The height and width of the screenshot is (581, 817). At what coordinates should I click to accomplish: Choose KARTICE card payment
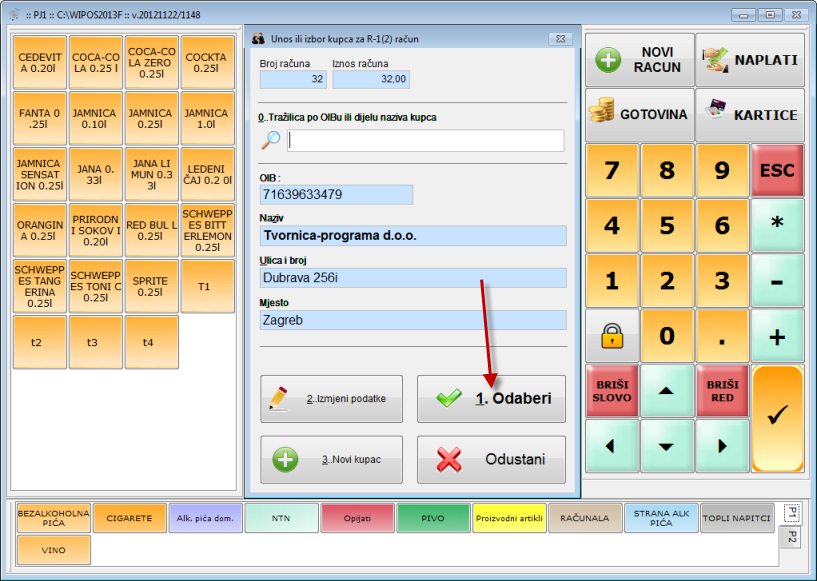click(x=749, y=114)
